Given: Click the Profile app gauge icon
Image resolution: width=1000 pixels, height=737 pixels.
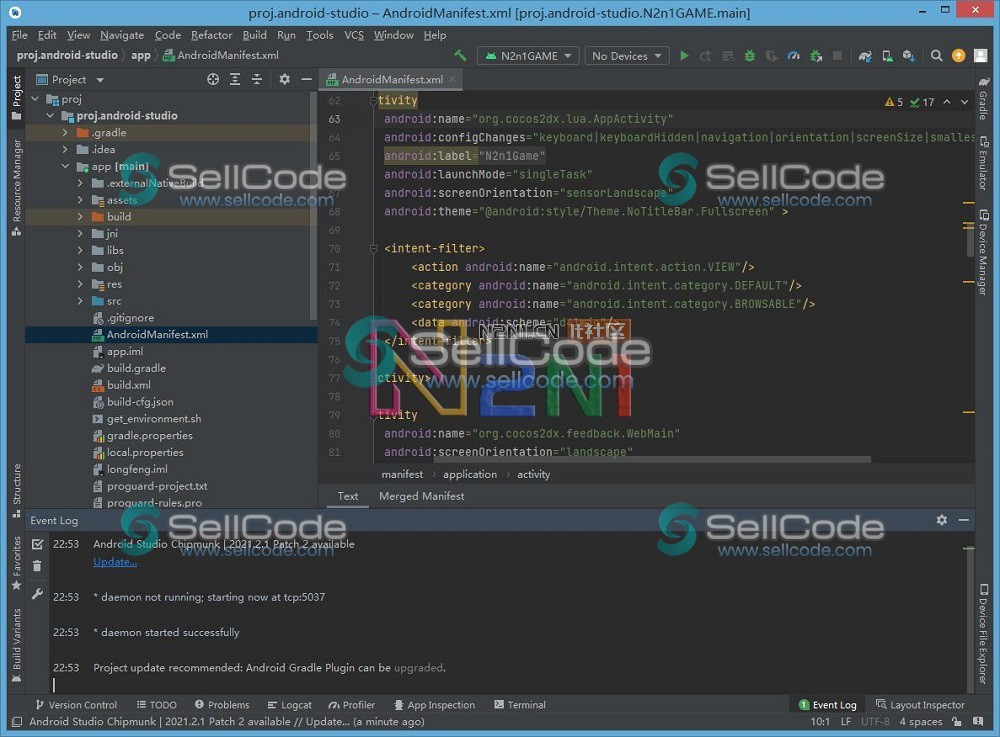Looking at the screenshot, I should point(794,56).
